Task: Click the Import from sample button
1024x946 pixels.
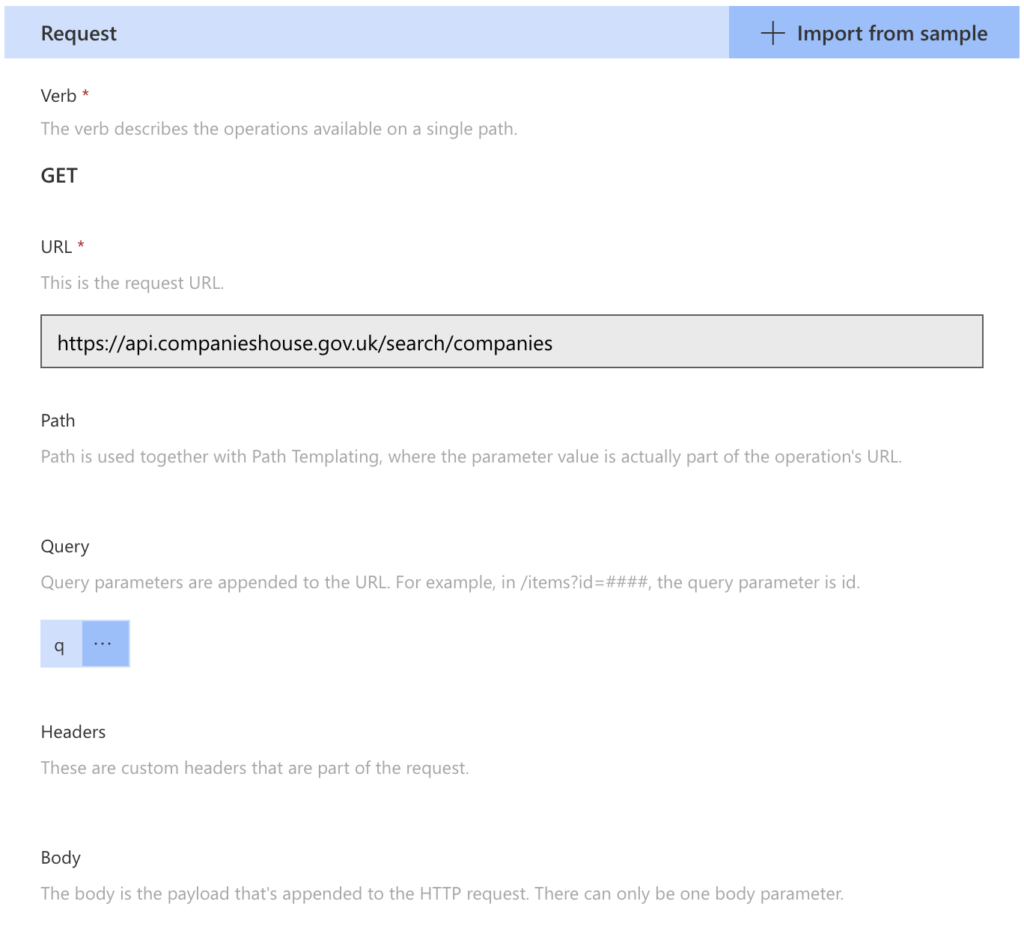Action: pyautogui.click(x=872, y=33)
